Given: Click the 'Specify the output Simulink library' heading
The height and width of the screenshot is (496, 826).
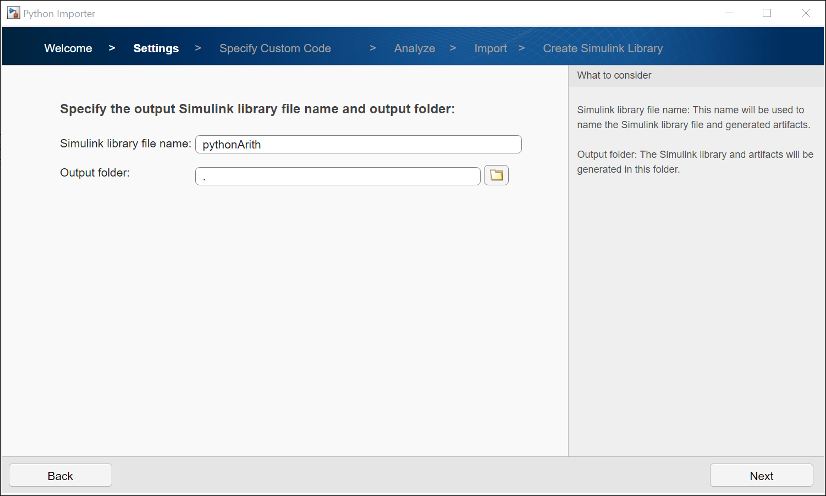Looking at the screenshot, I should (257, 109).
